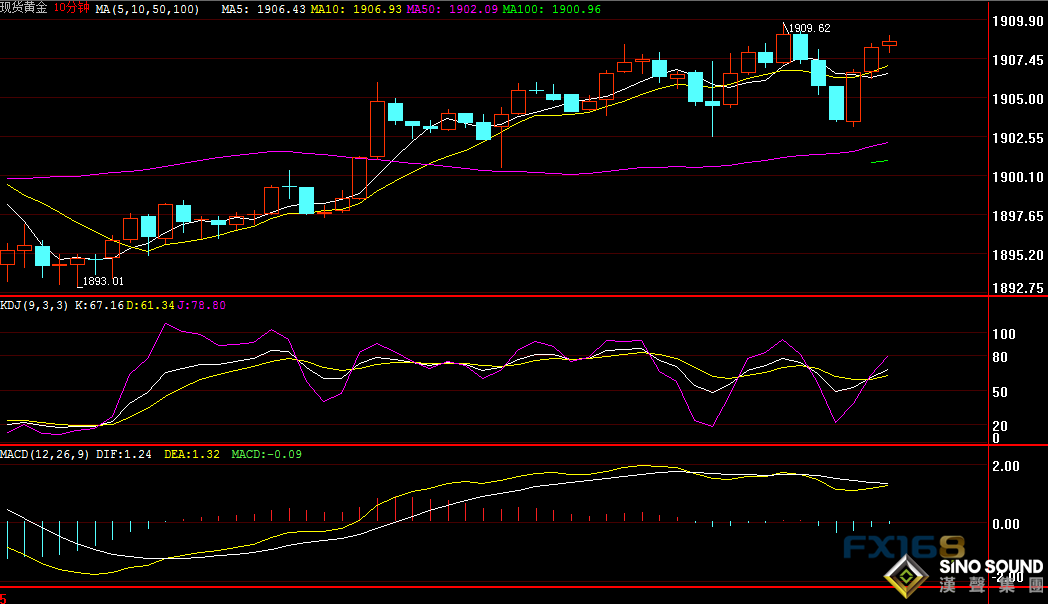This screenshot has width=1048, height=604.
Task: Click the Sino Sound diamond logo
Action: pos(908,577)
